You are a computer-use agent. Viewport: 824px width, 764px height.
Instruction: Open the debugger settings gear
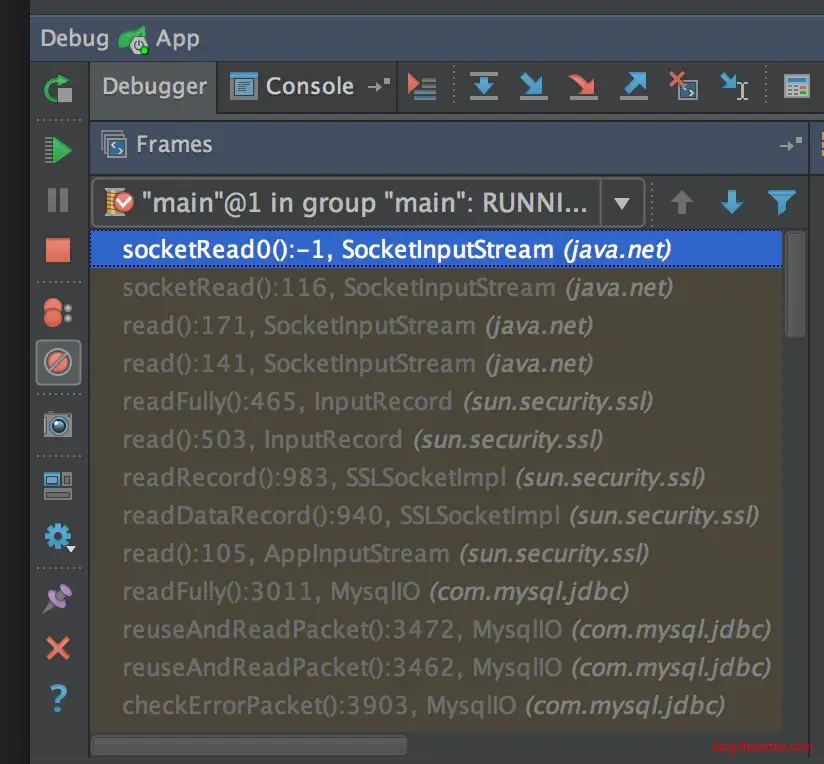click(58, 537)
